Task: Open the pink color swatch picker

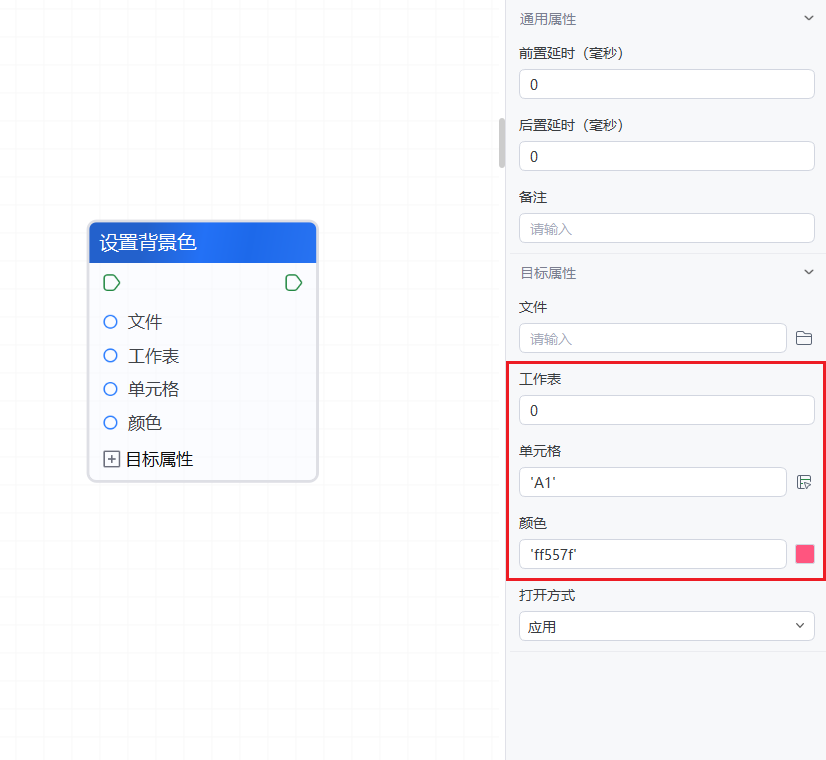Action: pyautogui.click(x=804, y=554)
